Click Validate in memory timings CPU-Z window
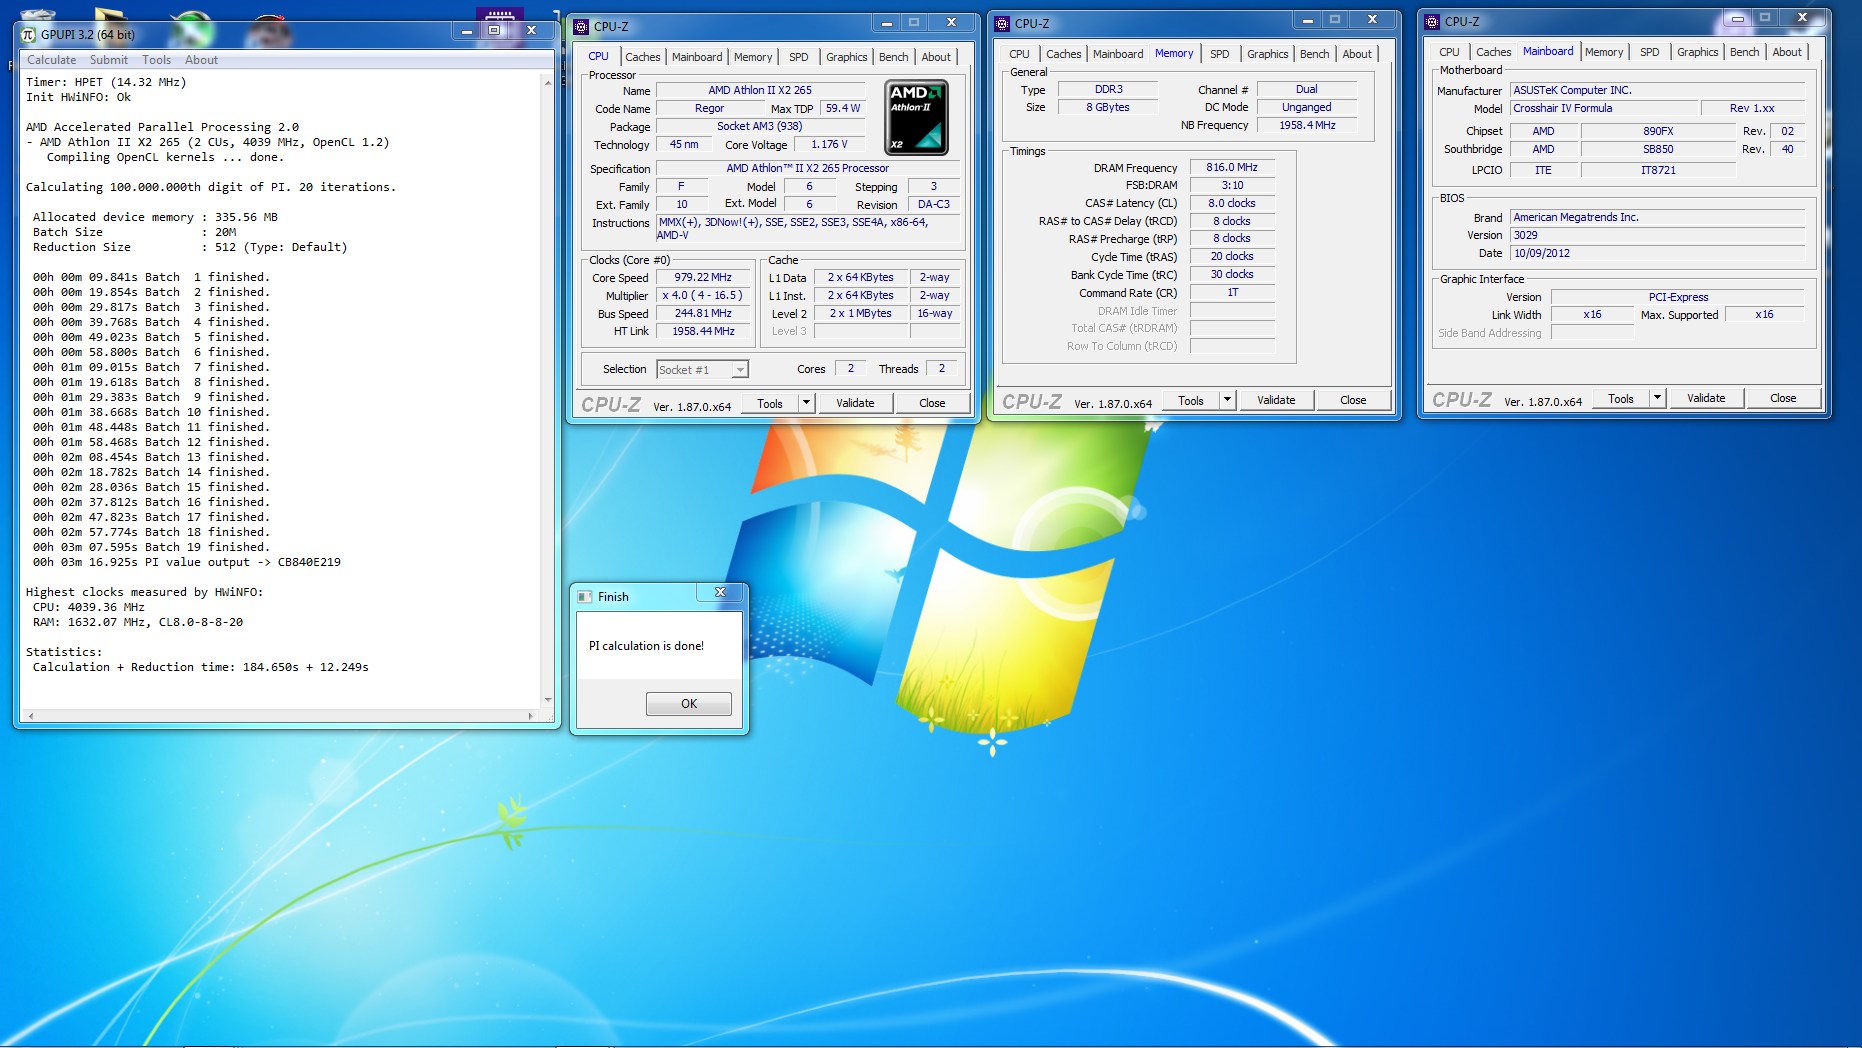Viewport: 1862px width, 1048px height. [x=1276, y=400]
